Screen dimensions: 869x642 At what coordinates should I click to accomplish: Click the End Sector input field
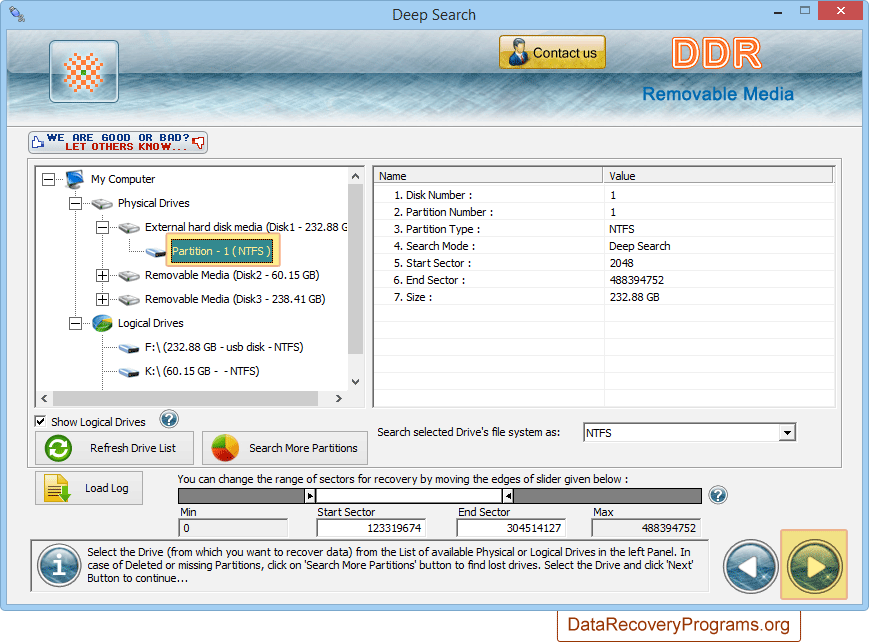click(x=511, y=528)
